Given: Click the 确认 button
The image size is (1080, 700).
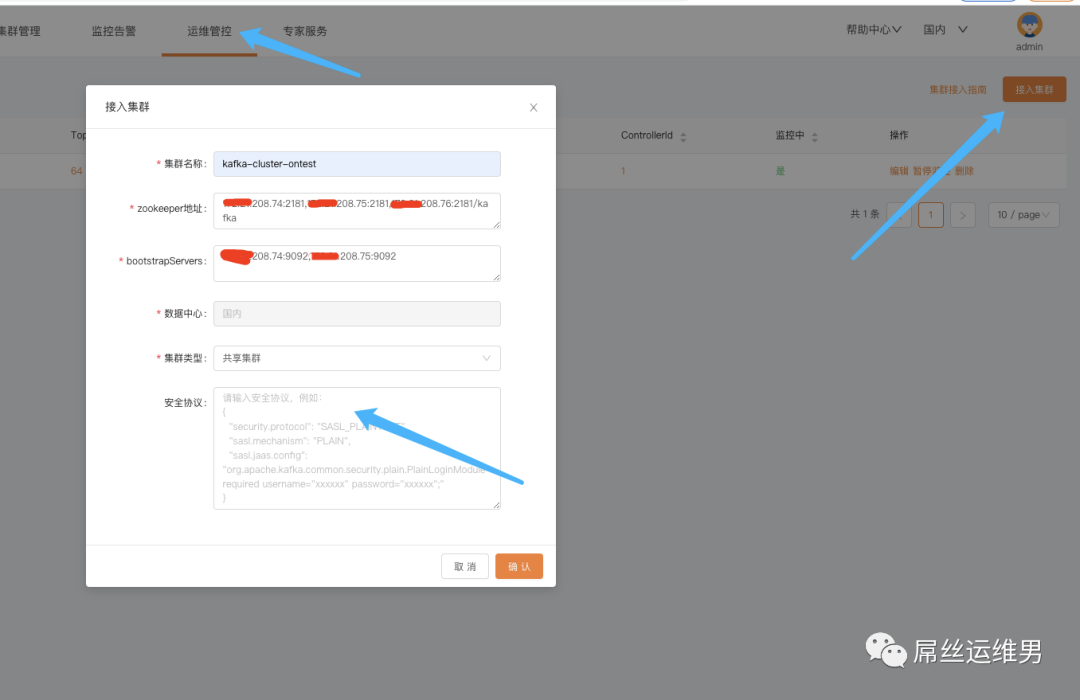Looking at the screenshot, I should tap(519, 566).
